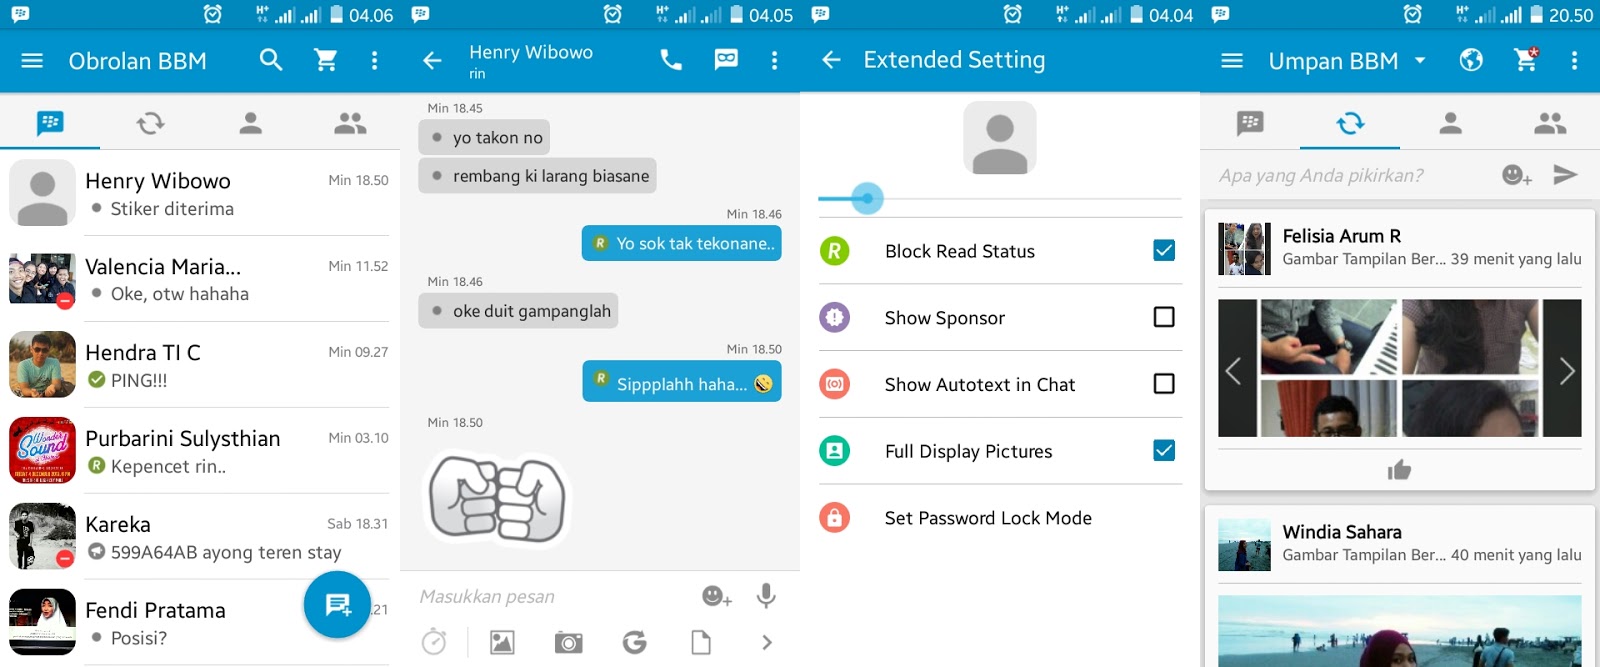Show previous picture in Felisia feed
Viewport: 1600px width, 667px height.
click(1234, 371)
